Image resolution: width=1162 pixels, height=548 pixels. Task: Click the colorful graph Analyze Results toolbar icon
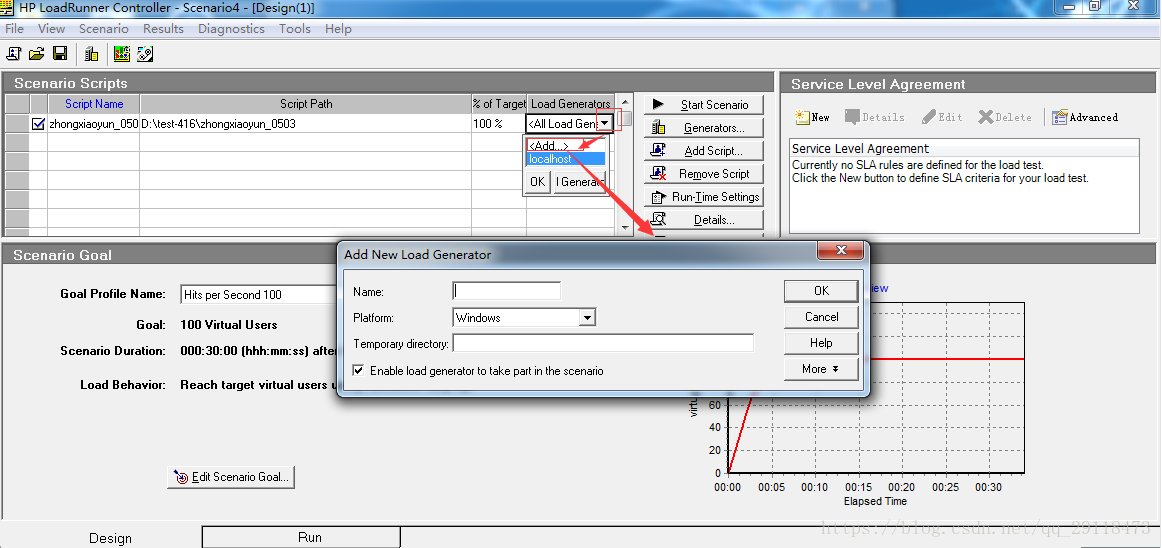[x=122, y=53]
